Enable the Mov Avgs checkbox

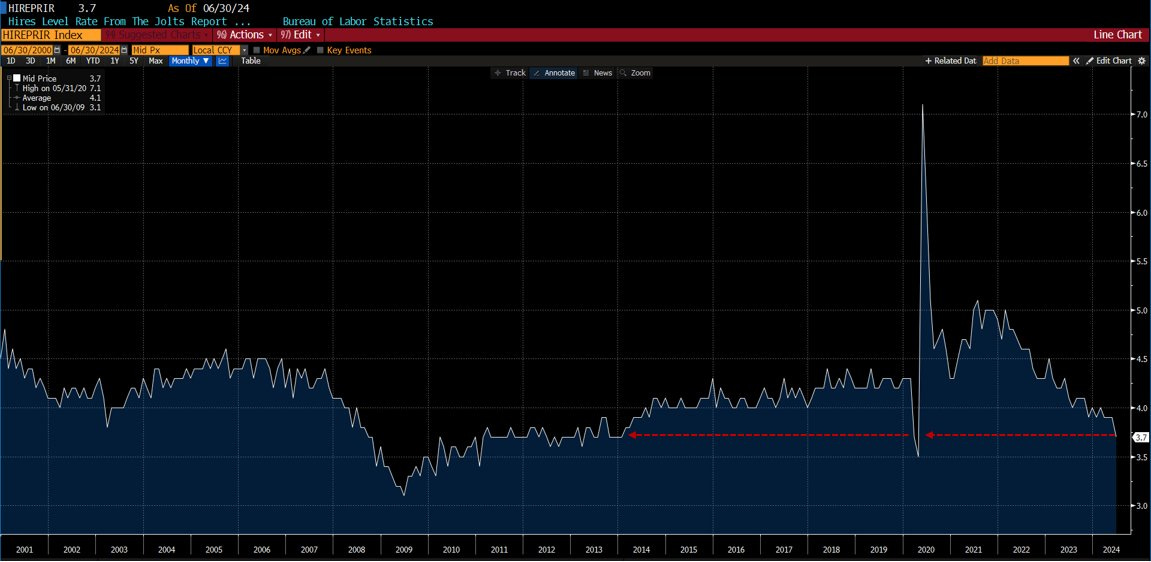click(257, 50)
